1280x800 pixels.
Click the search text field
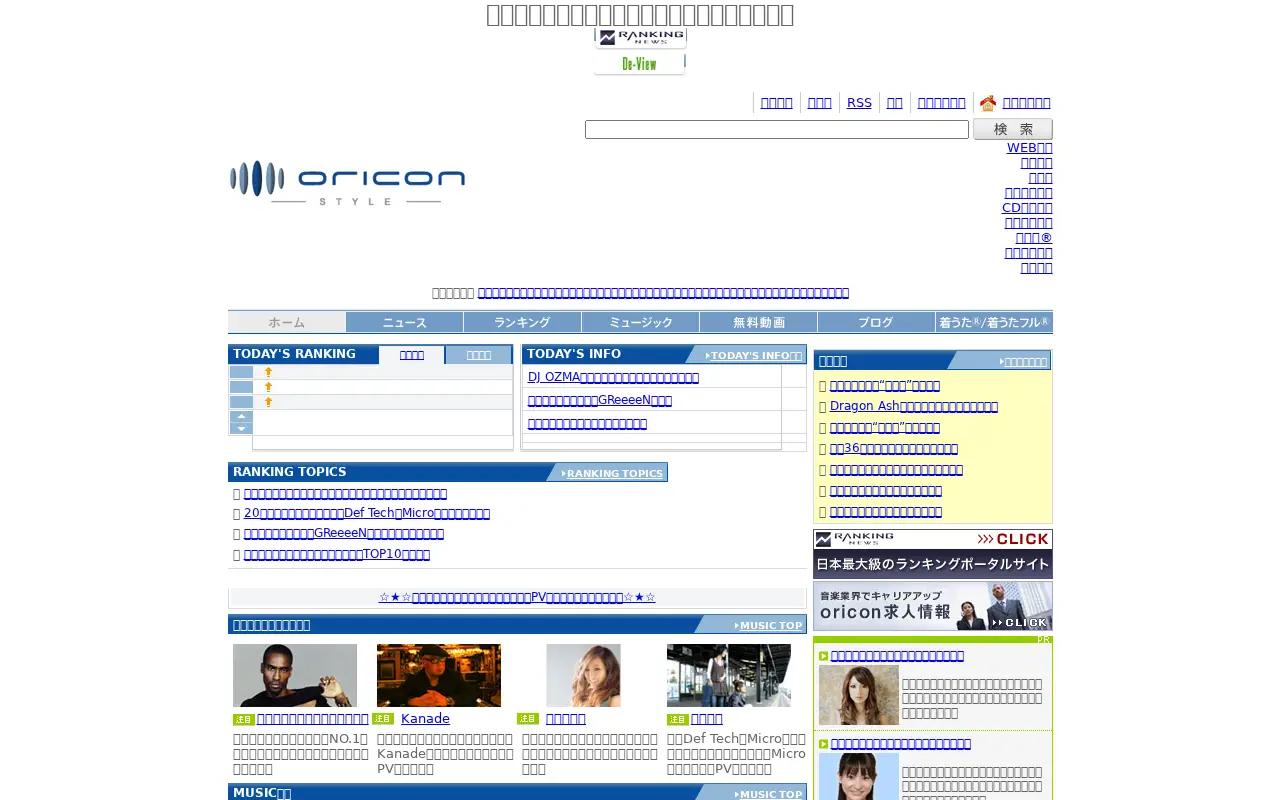(x=777, y=130)
